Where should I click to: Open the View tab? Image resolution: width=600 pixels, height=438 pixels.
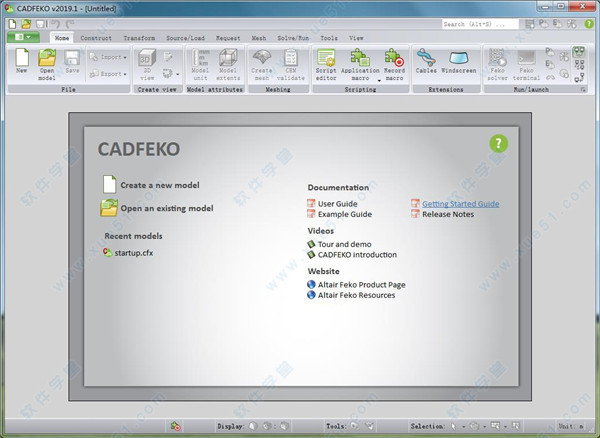(x=356, y=38)
